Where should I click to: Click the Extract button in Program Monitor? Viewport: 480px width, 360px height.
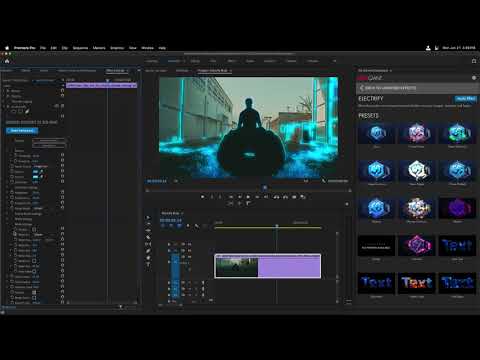click(x=285, y=197)
